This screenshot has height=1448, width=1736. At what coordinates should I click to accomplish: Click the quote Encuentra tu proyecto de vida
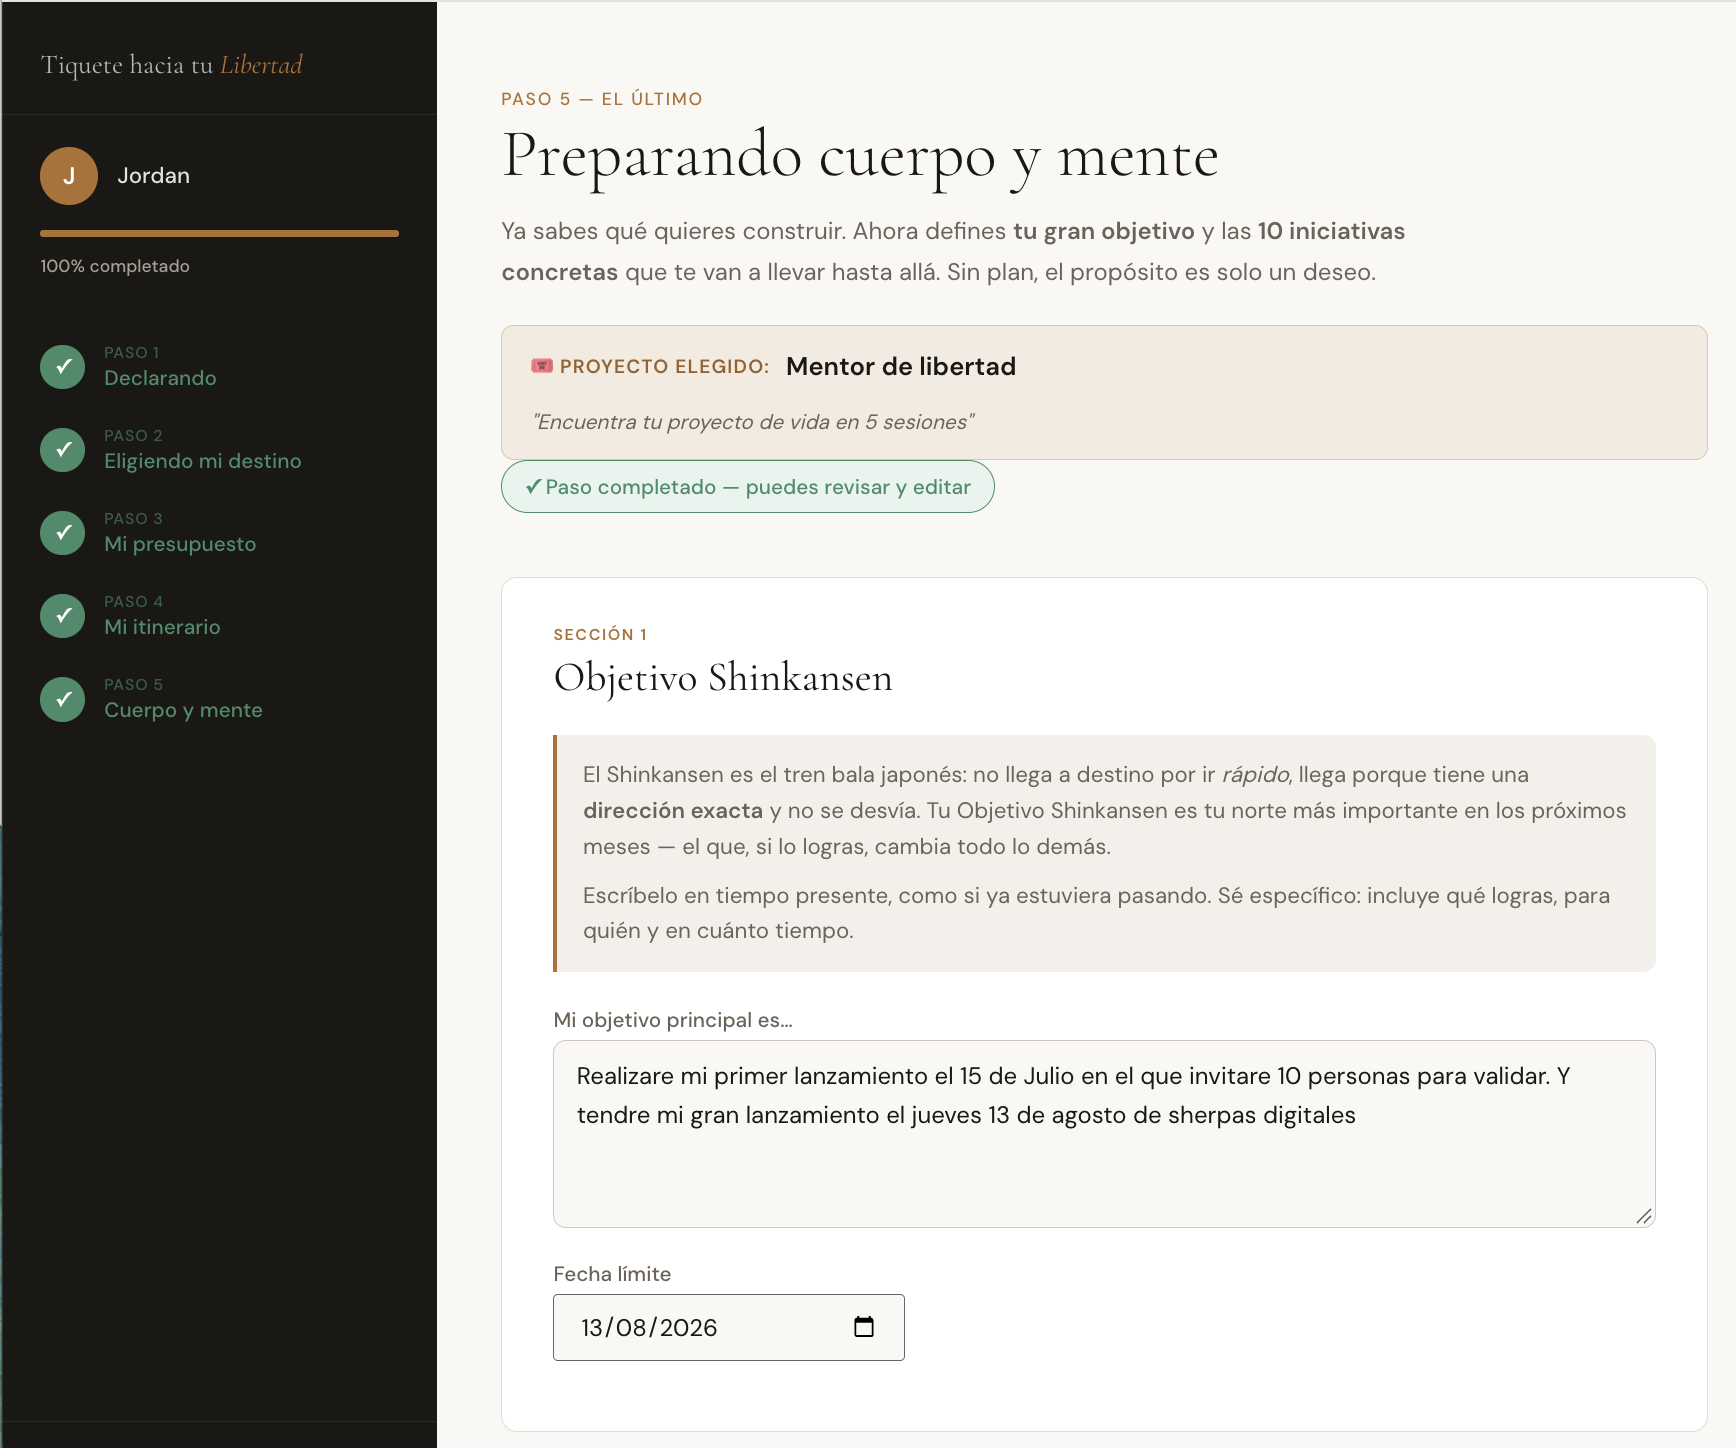(753, 422)
